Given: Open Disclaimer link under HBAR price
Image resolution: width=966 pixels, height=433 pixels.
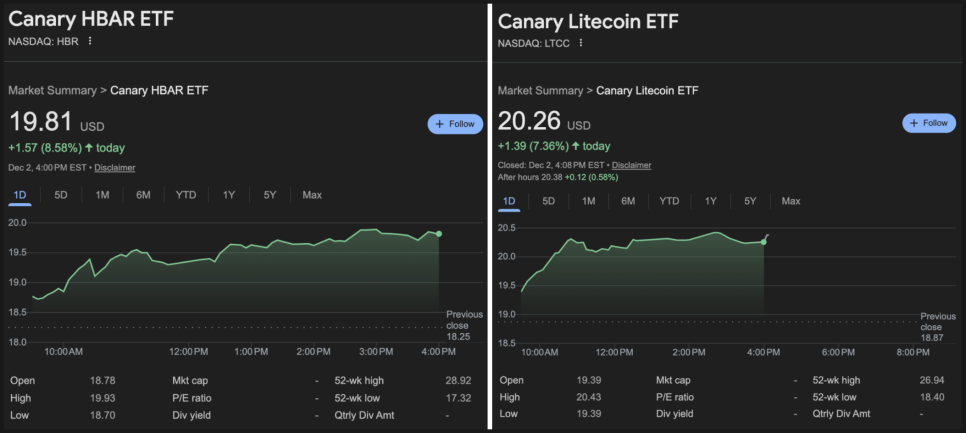Looking at the screenshot, I should point(115,167).
